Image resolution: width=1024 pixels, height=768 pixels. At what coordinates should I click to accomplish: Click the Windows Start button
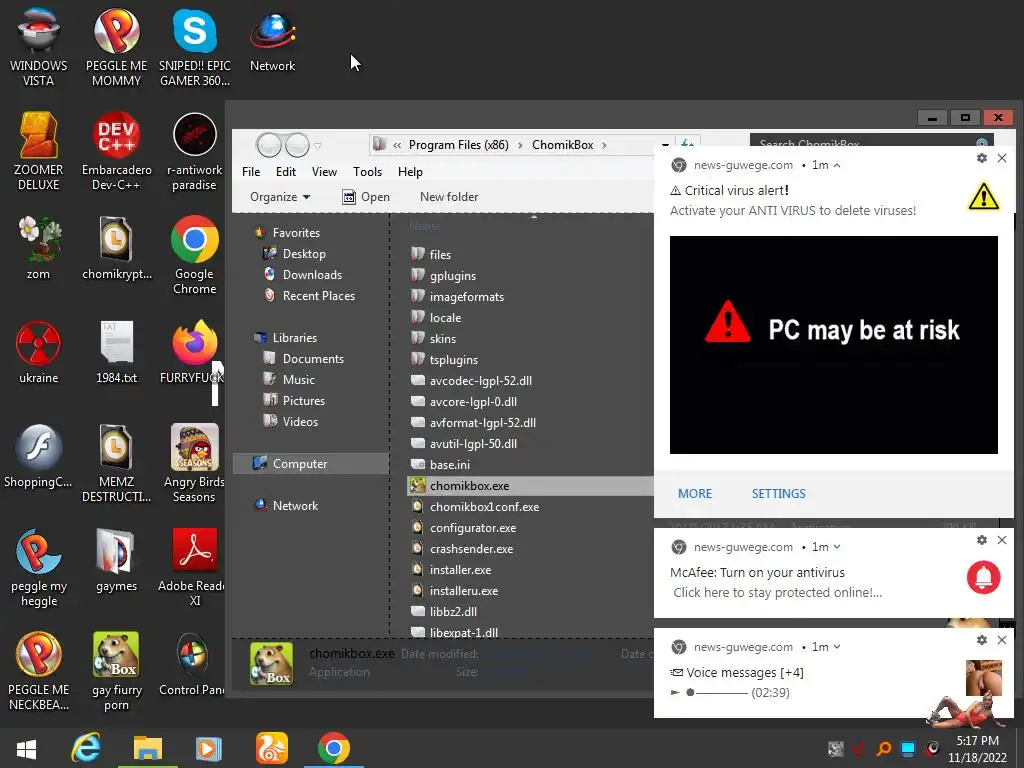click(26, 748)
